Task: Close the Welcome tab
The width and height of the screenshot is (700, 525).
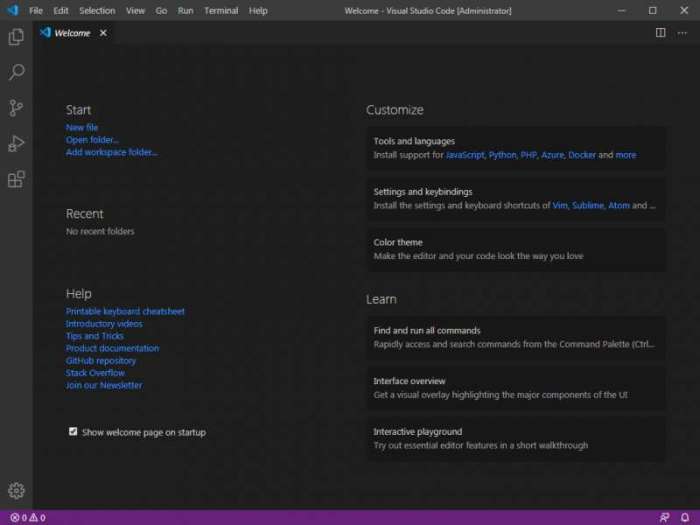Action: (x=103, y=33)
